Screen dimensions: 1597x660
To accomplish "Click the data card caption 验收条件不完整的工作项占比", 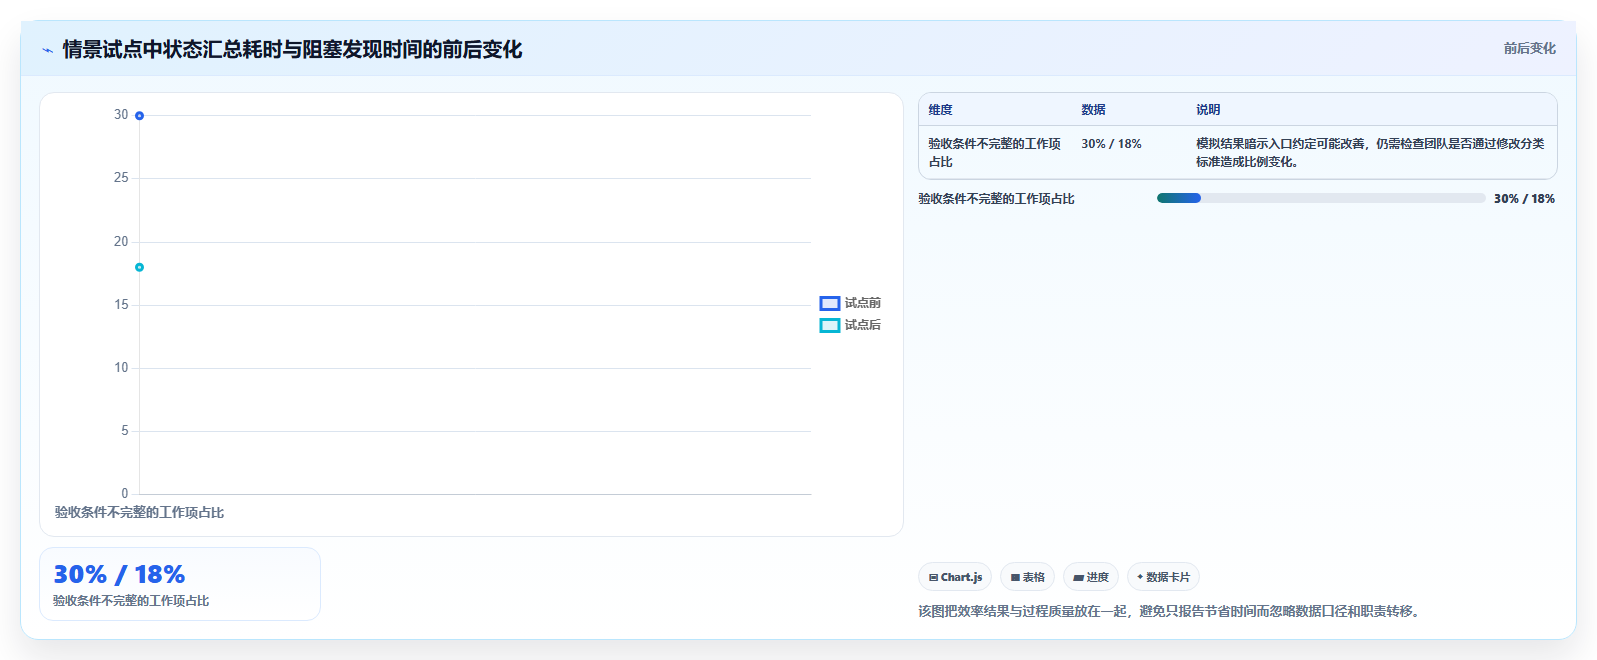I will pyautogui.click(x=131, y=601).
